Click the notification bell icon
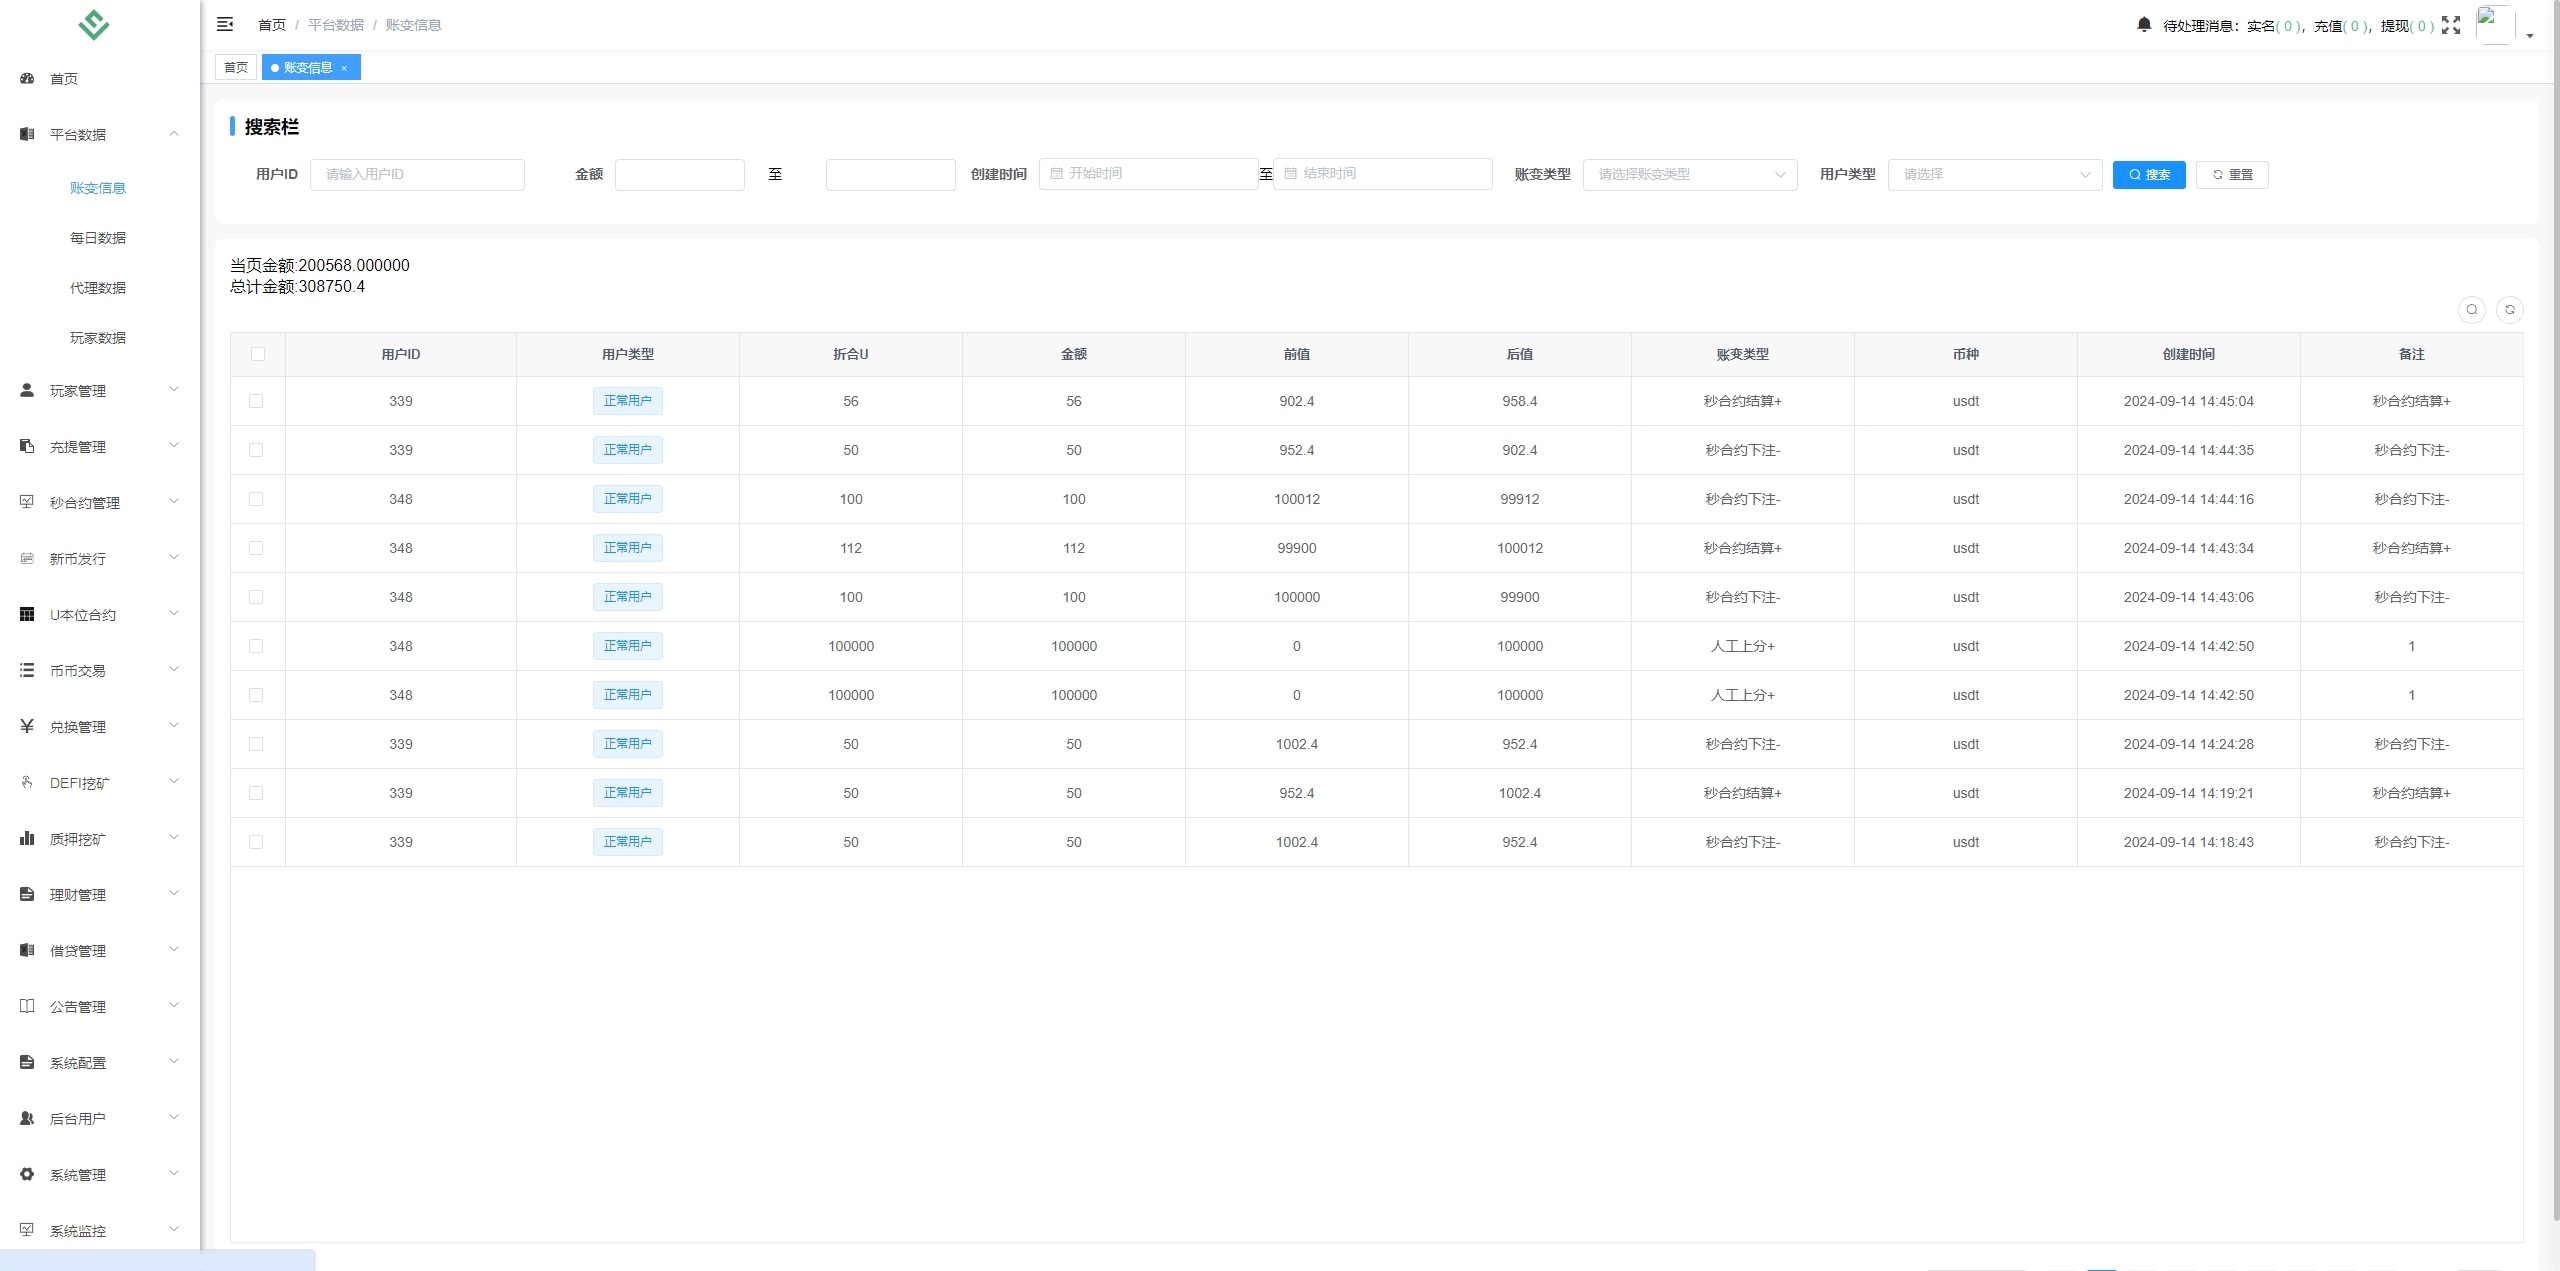2560x1271 pixels. coord(2143,24)
